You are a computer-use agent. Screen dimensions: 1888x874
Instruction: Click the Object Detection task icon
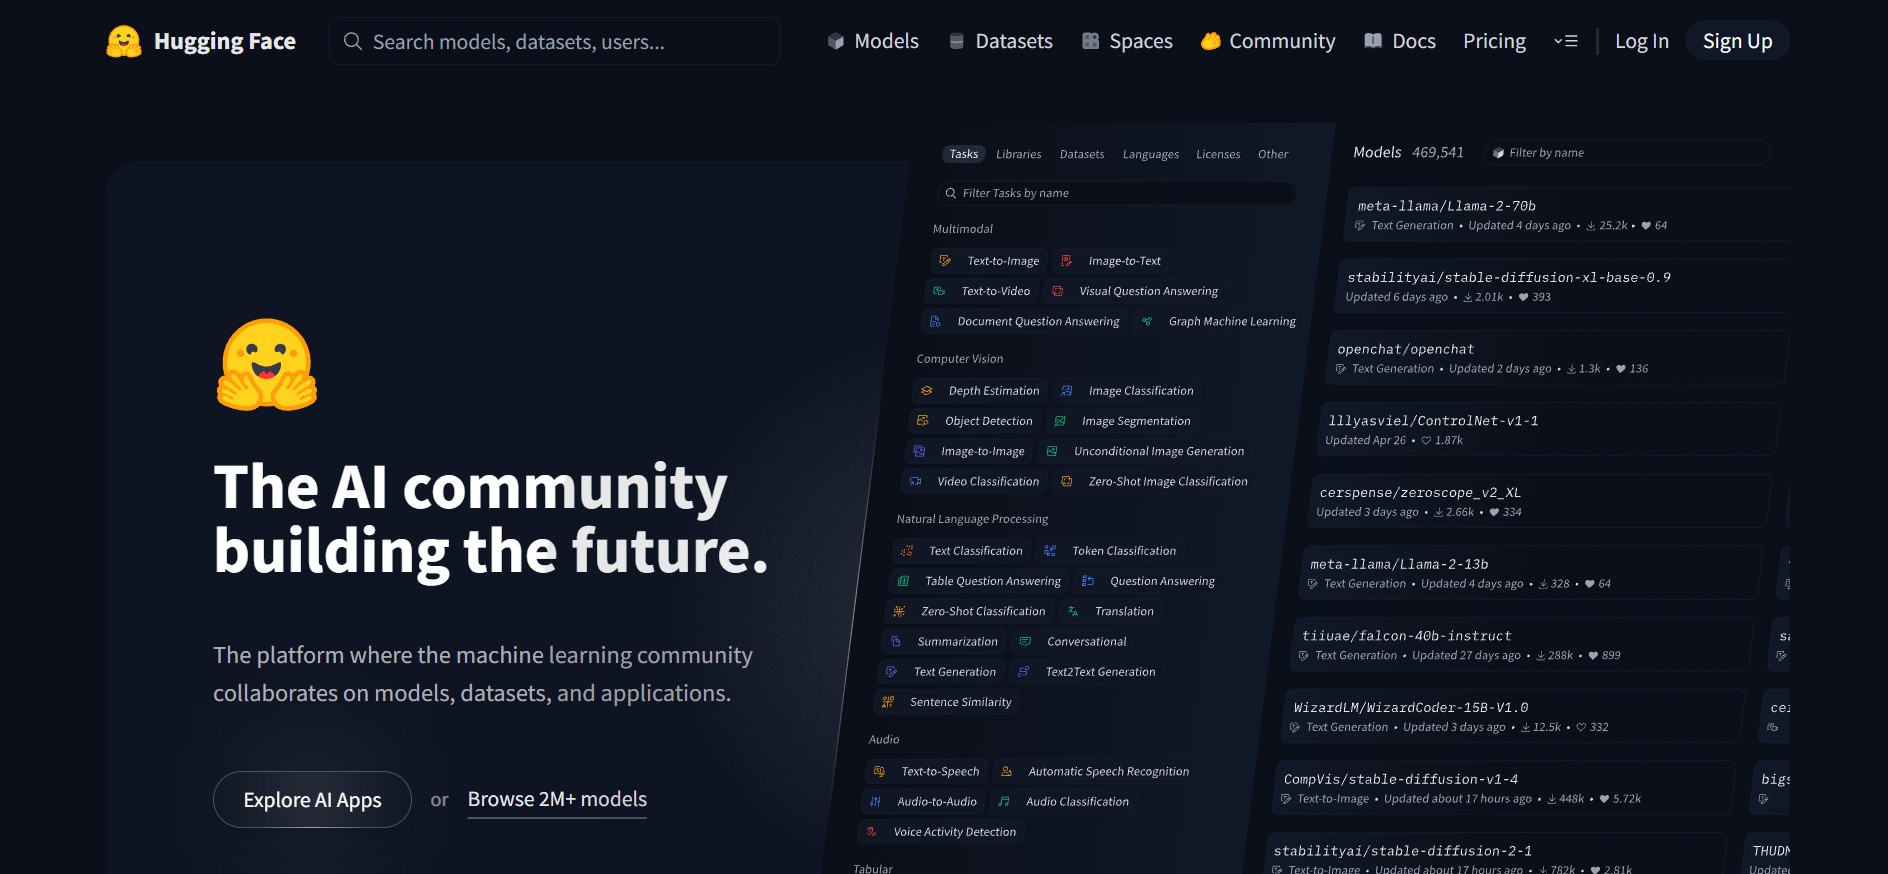(923, 421)
